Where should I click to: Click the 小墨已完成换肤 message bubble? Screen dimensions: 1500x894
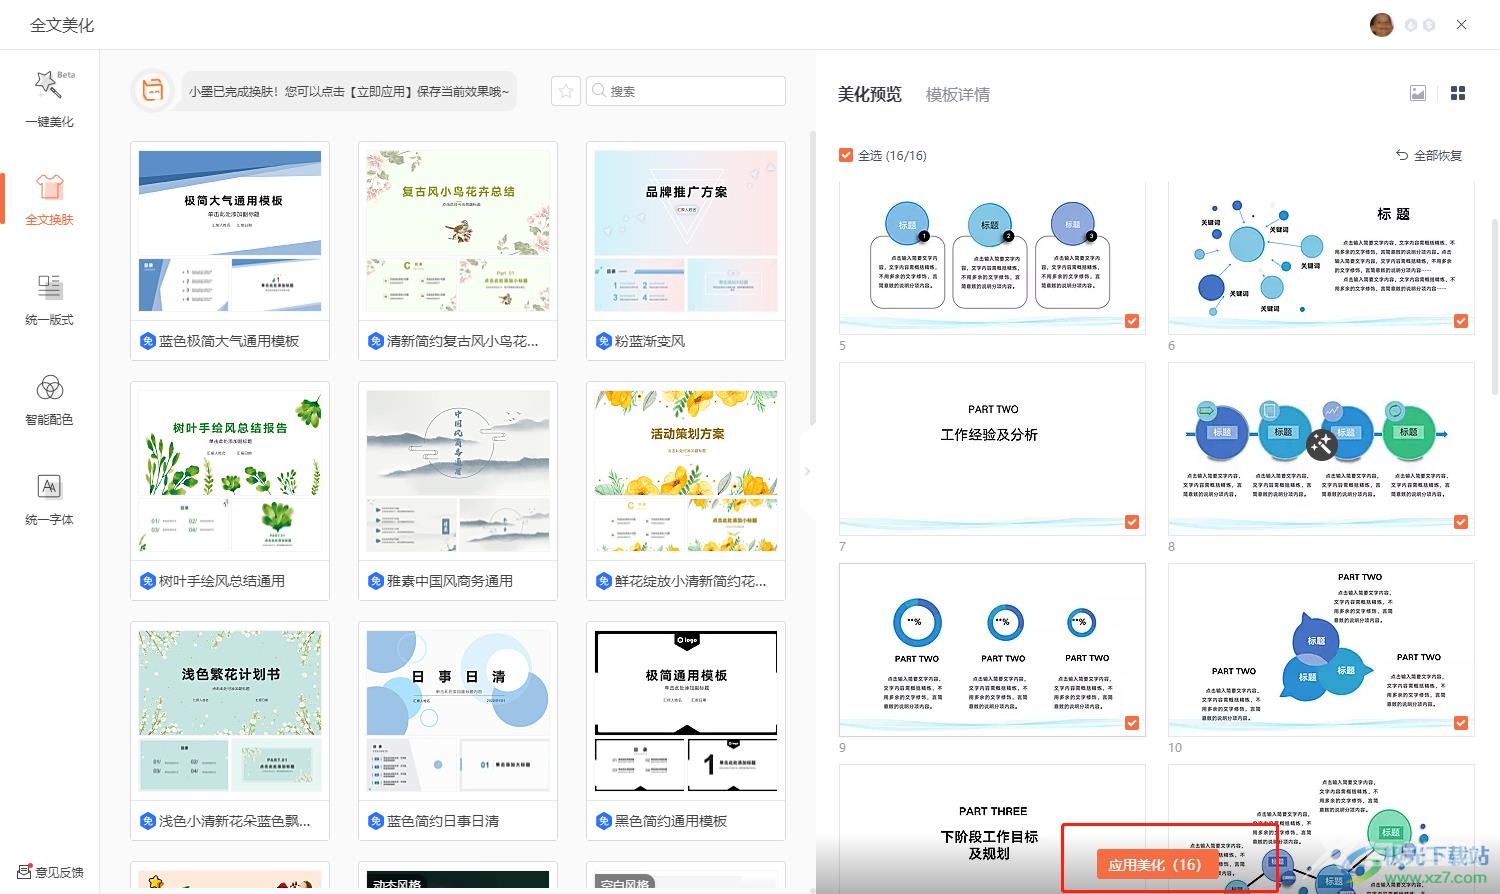point(349,91)
